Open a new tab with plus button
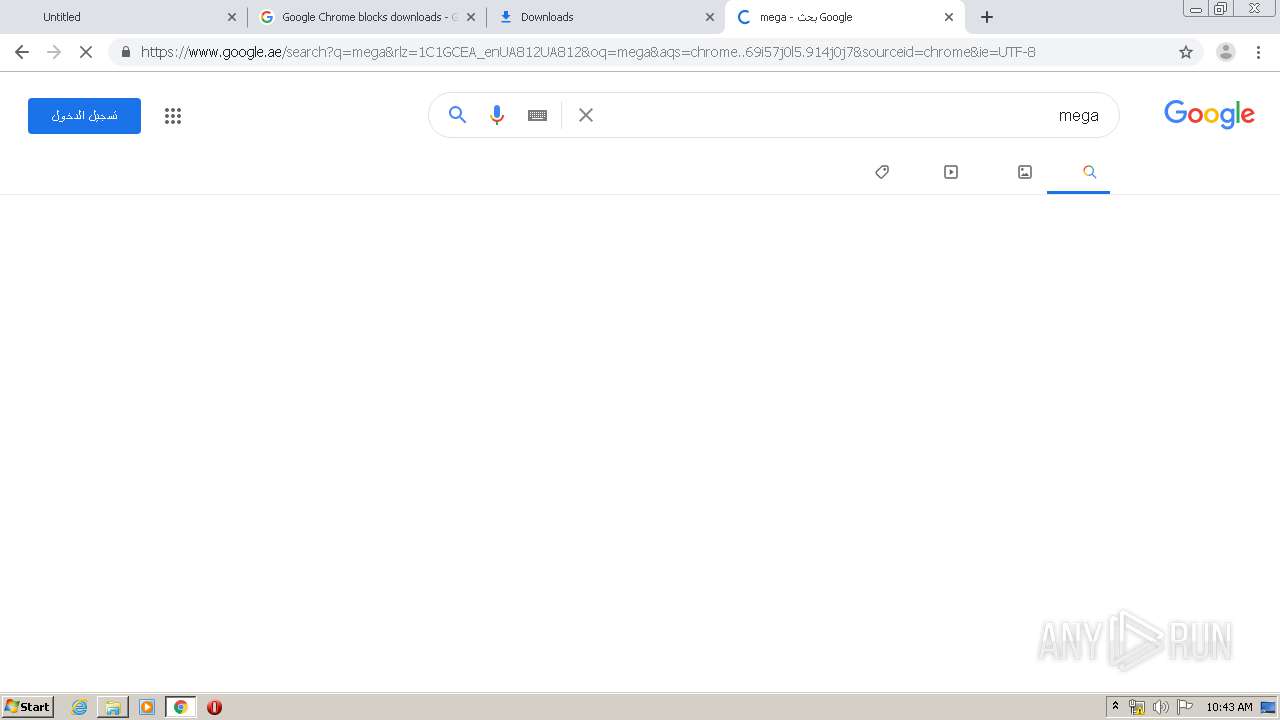This screenshot has width=1280, height=720. (987, 17)
